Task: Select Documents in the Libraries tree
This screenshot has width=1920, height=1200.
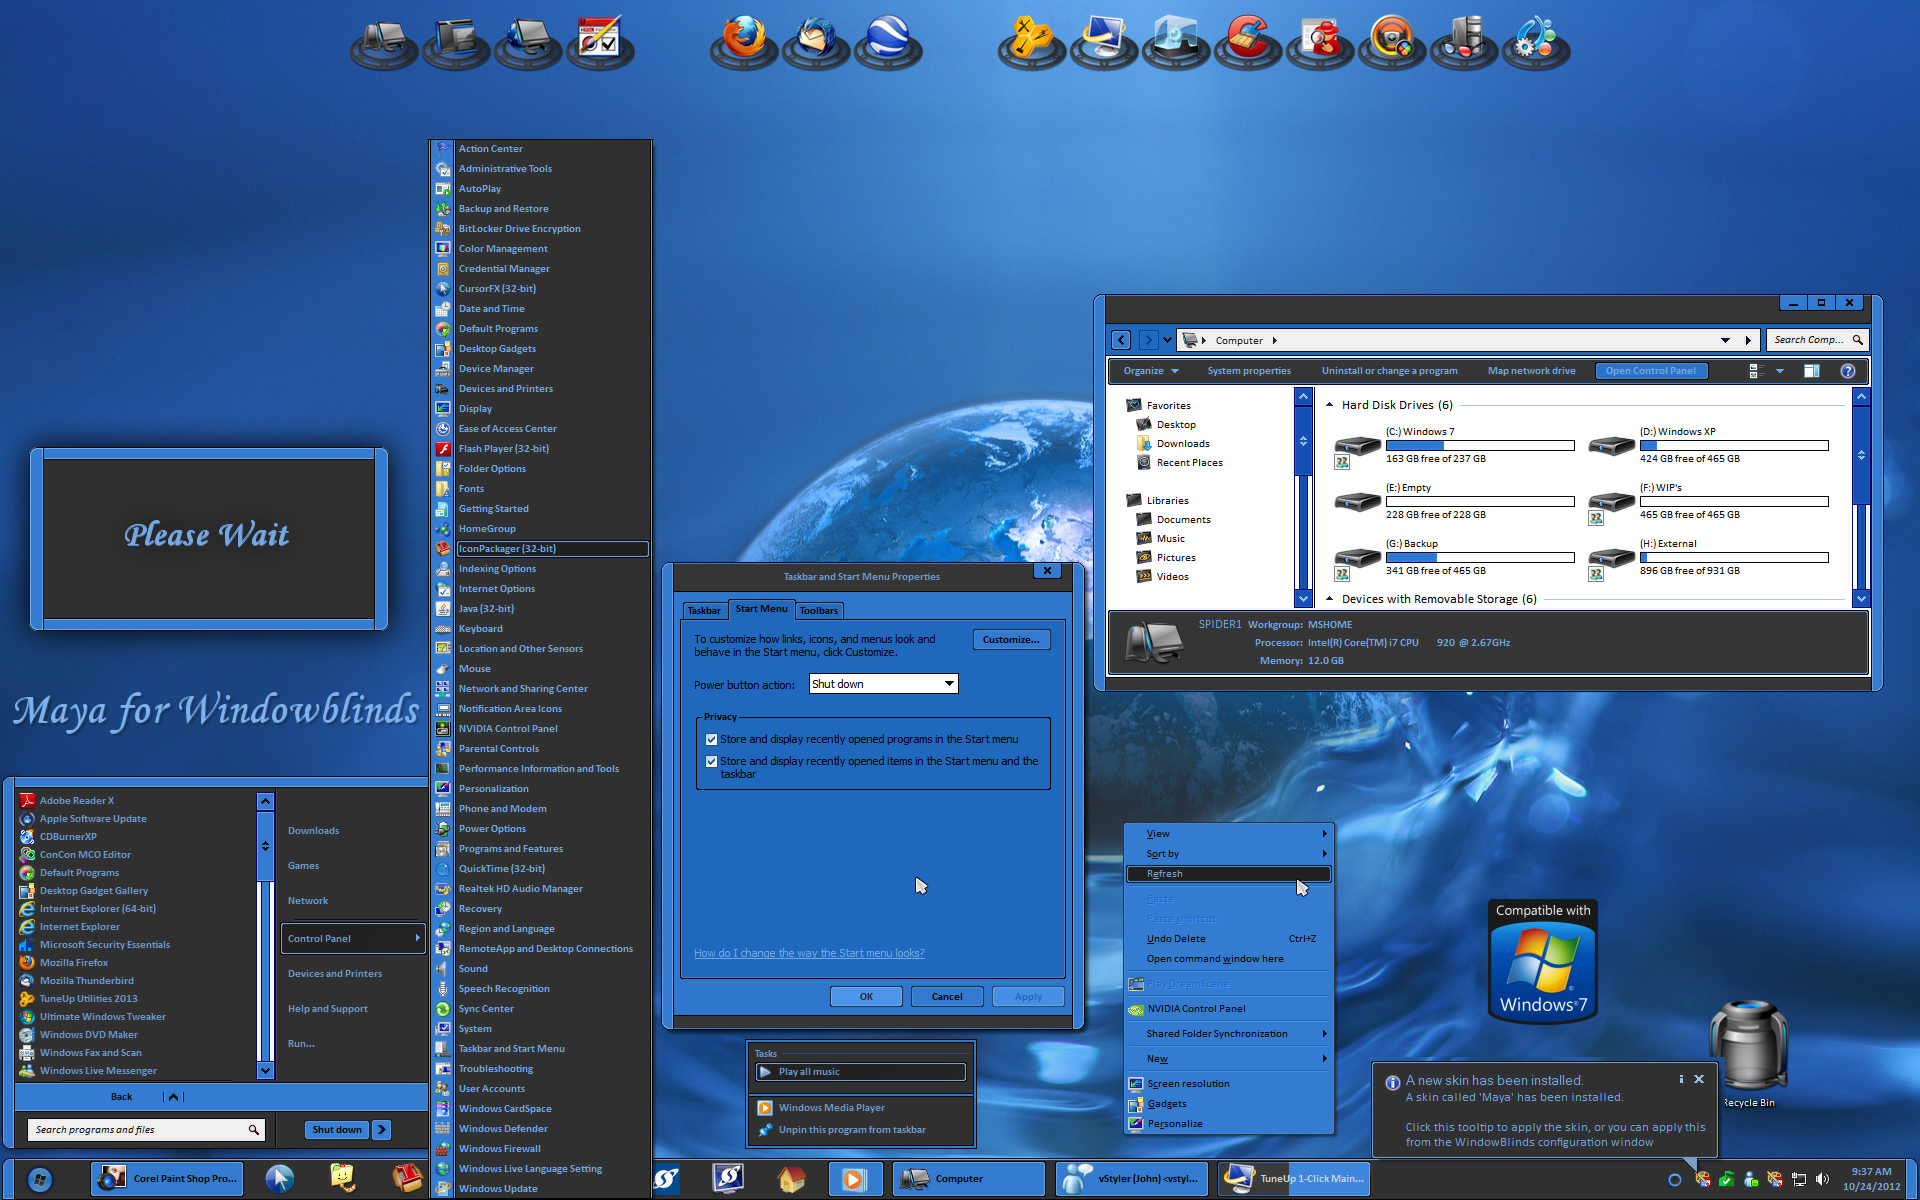Action: [1183, 520]
